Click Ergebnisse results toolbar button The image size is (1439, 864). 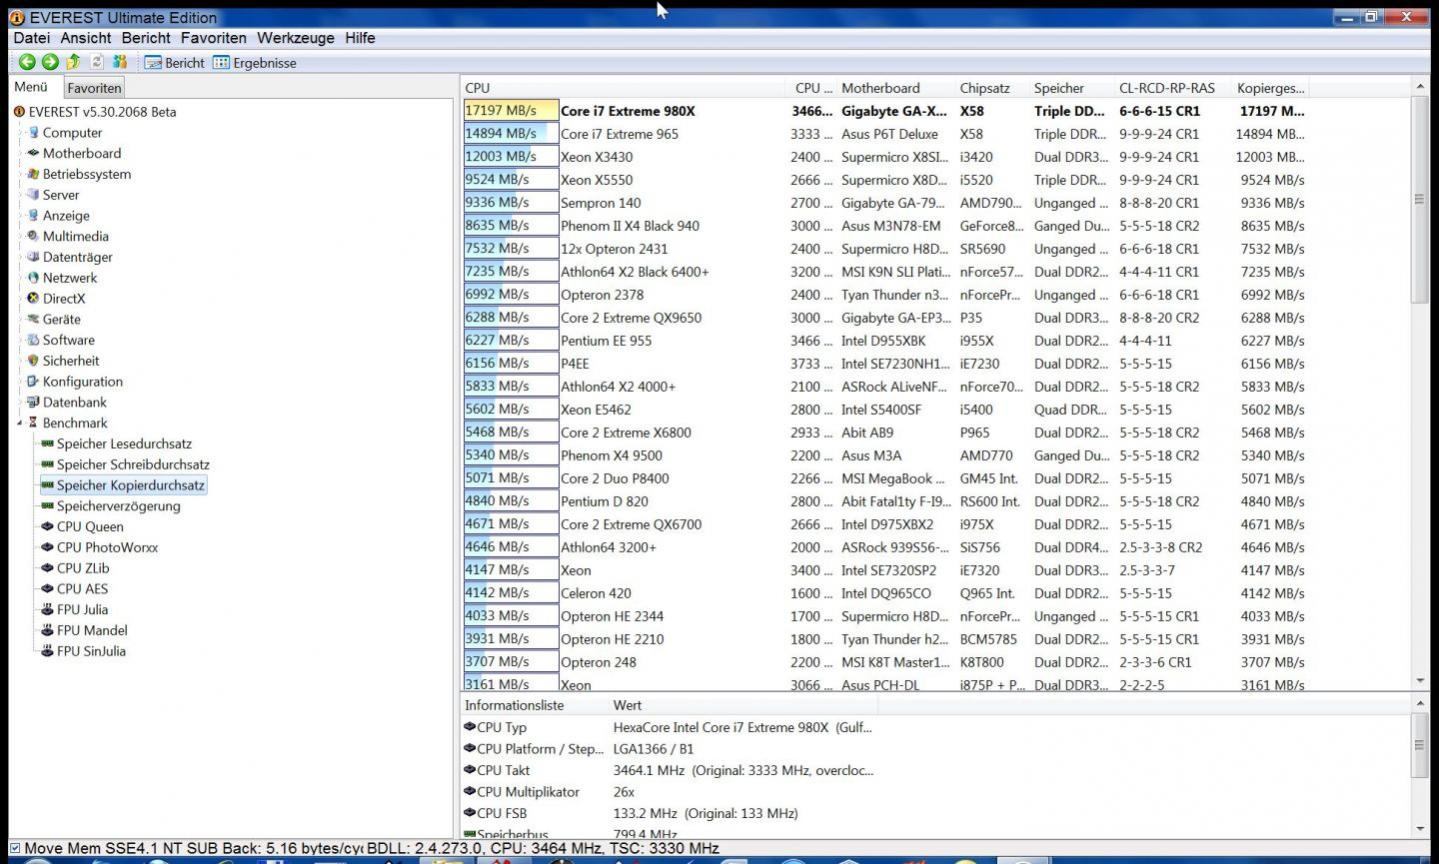click(x=255, y=62)
